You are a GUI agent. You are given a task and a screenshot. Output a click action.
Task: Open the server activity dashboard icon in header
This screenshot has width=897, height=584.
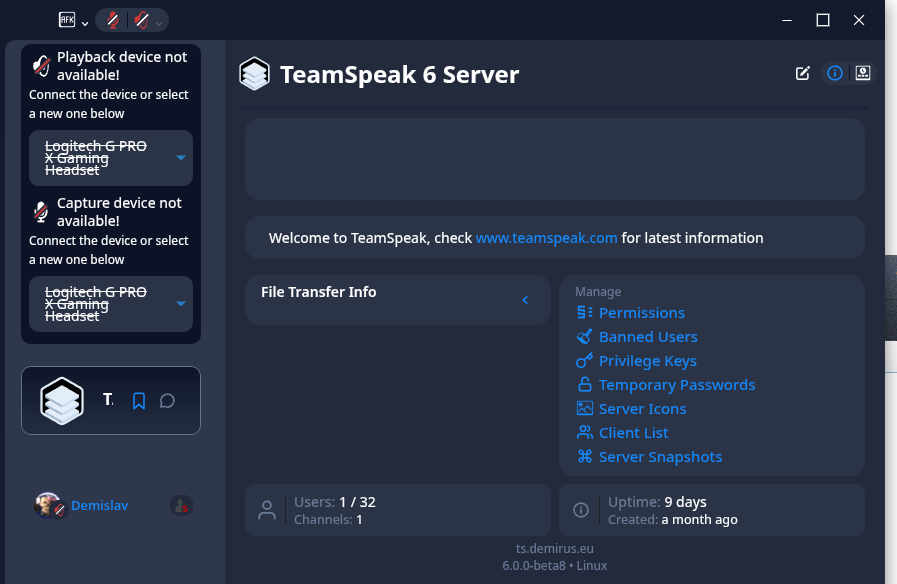[863, 73]
